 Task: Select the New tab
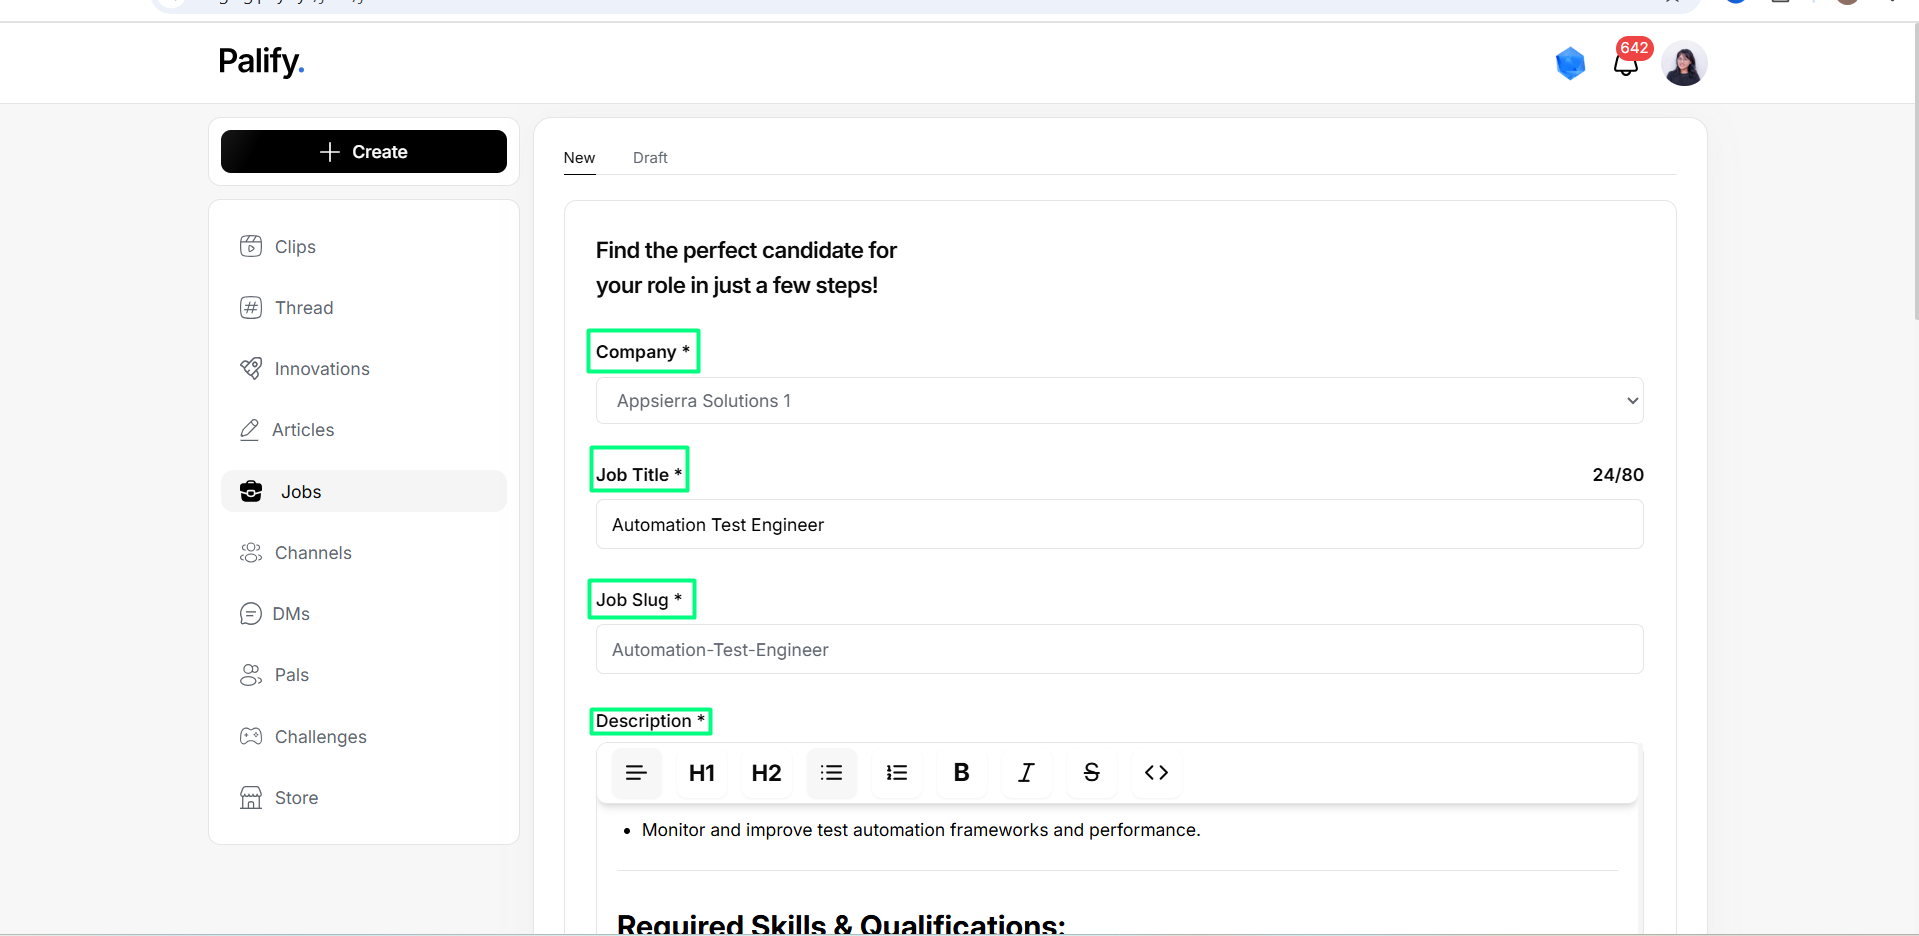point(579,158)
